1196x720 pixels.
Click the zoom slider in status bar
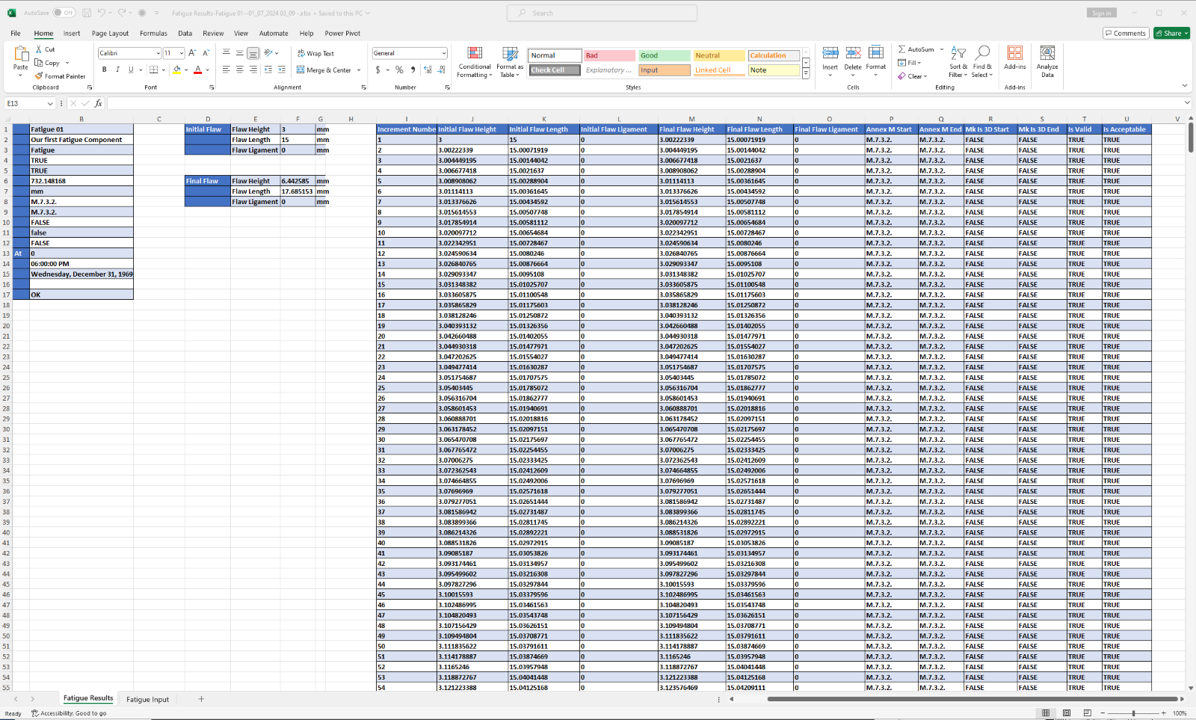coord(1133,713)
